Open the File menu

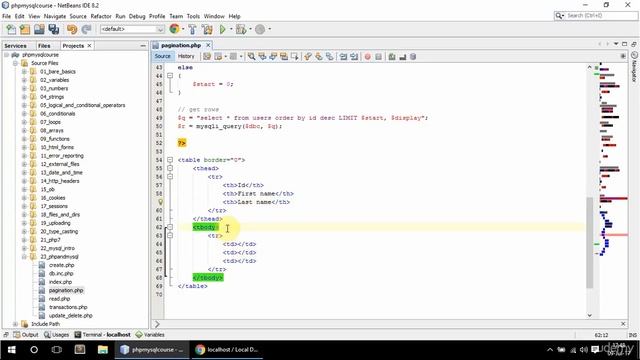coord(7,16)
